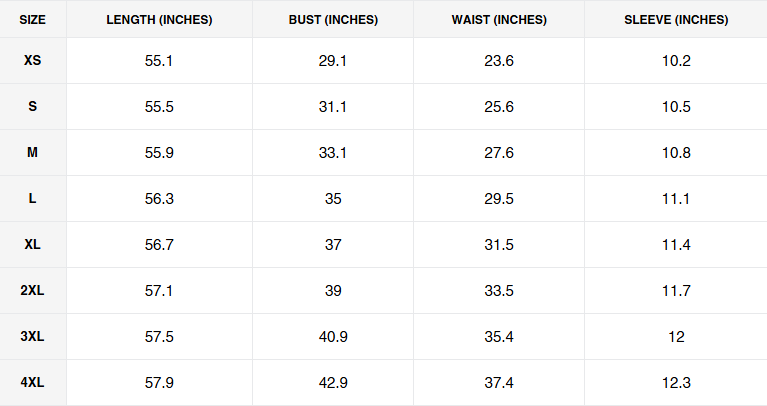Viewport: 767px width, 406px height.
Task: Click the 3XL sleeve value 12
Action: [x=676, y=337]
